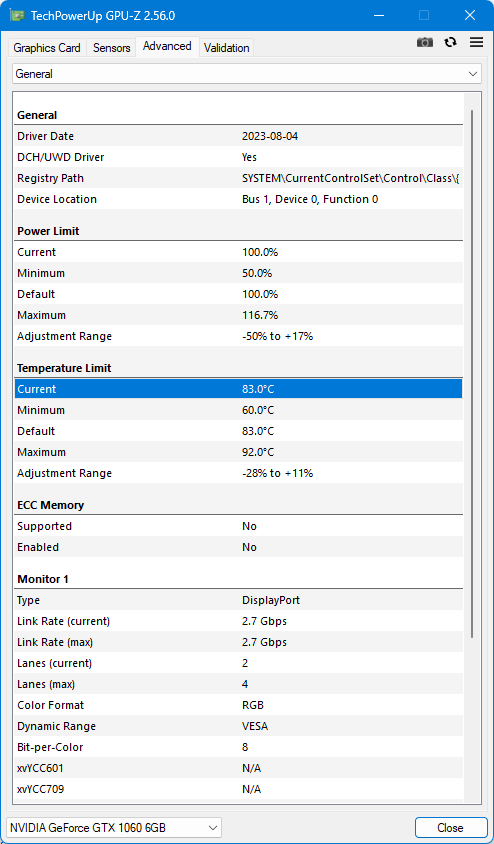Click the Power Limit Current 100.0% row
Image resolution: width=494 pixels, height=844 pixels.
coord(238,252)
